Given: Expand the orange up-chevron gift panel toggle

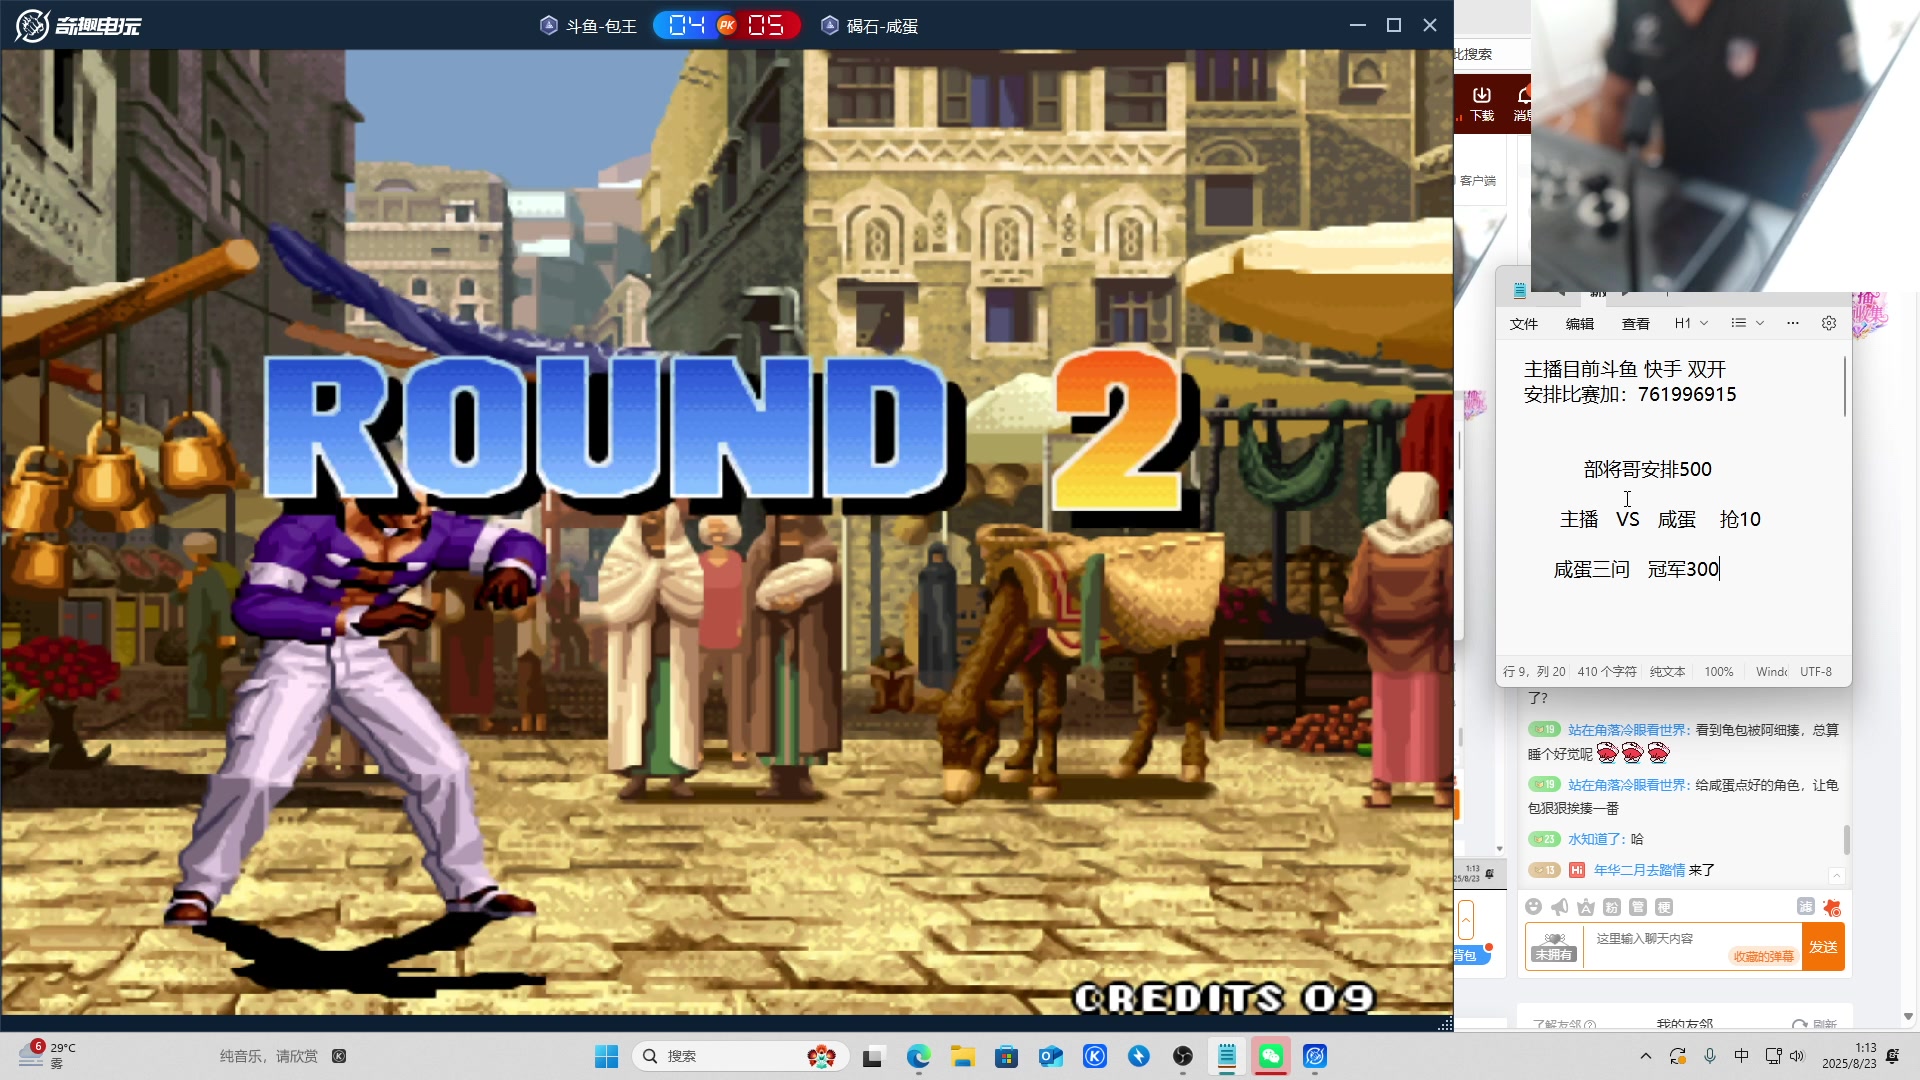Looking at the screenshot, I should pos(1466,919).
